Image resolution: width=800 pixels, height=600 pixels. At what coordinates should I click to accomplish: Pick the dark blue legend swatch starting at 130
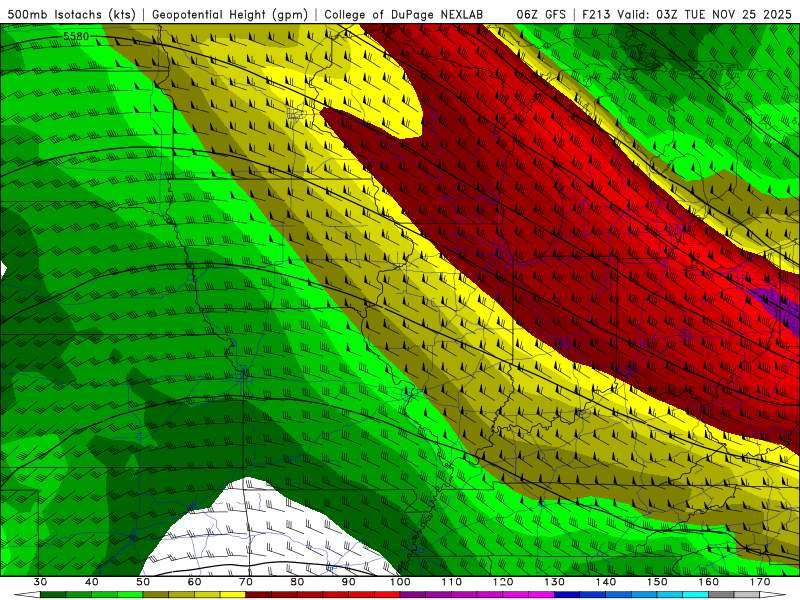[x=567, y=594]
